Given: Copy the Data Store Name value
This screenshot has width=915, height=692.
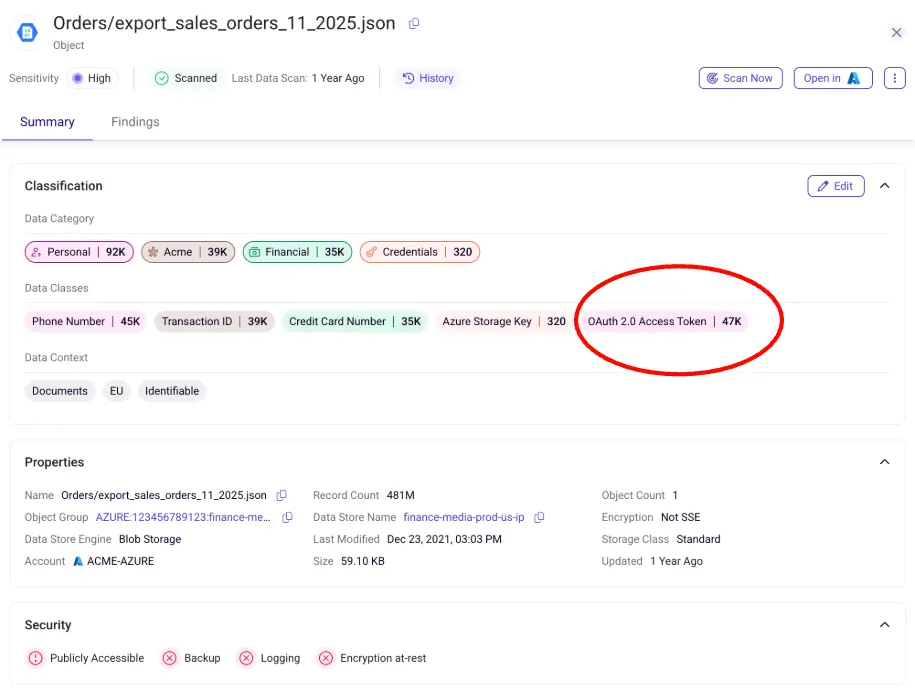Looking at the screenshot, I should (x=539, y=518).
